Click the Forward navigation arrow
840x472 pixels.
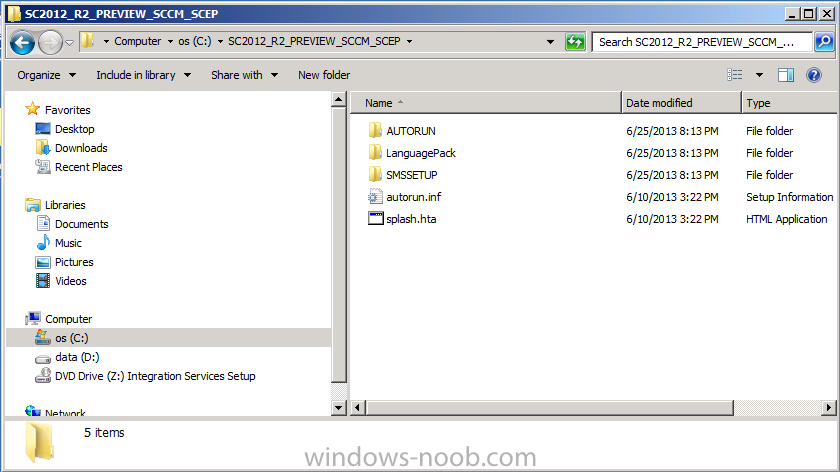[x=50, y=42]
